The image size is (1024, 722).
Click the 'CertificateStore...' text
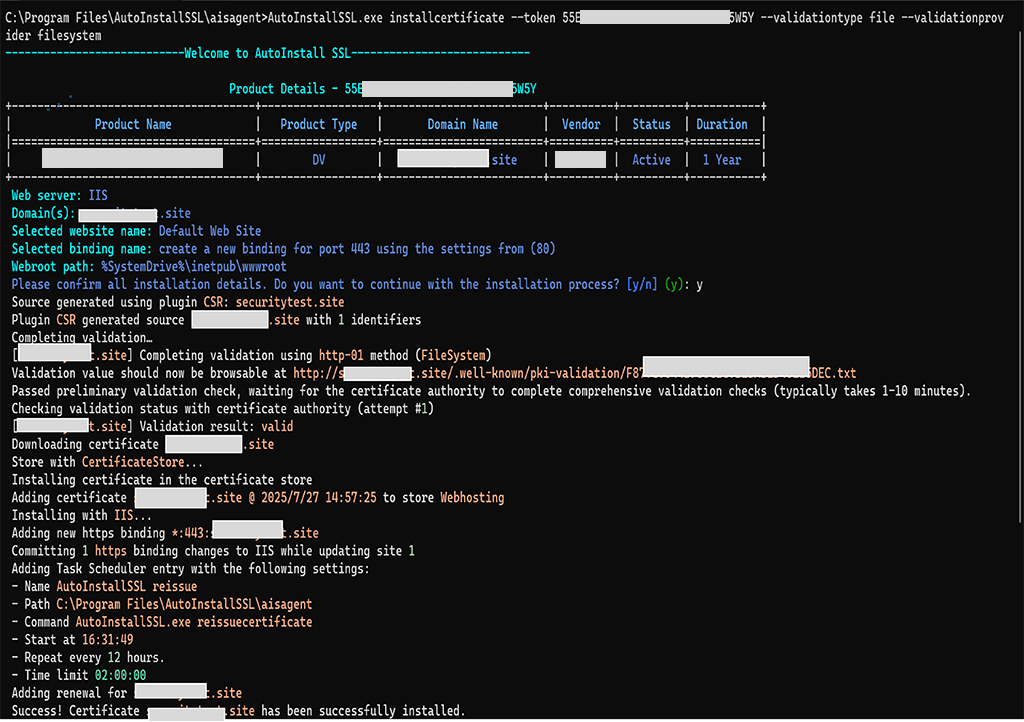coord(142,462)
